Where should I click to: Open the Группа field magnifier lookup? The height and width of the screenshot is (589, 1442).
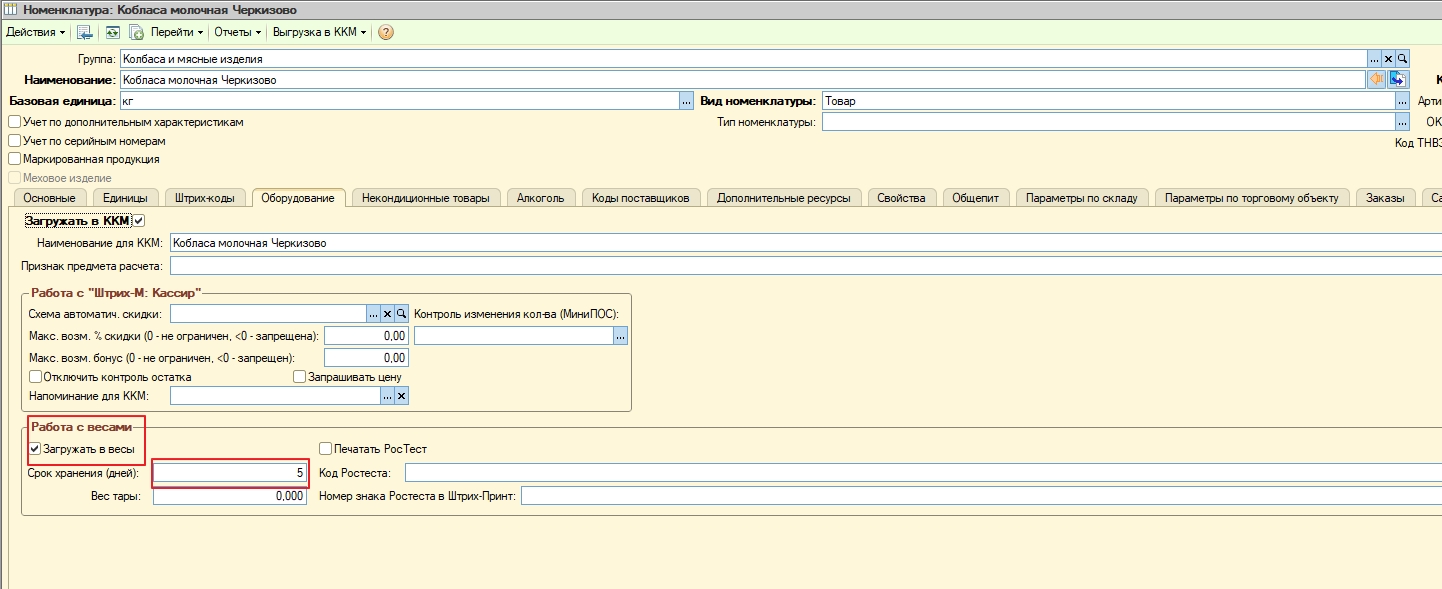pyautogui.click(x=1402, y=59)
